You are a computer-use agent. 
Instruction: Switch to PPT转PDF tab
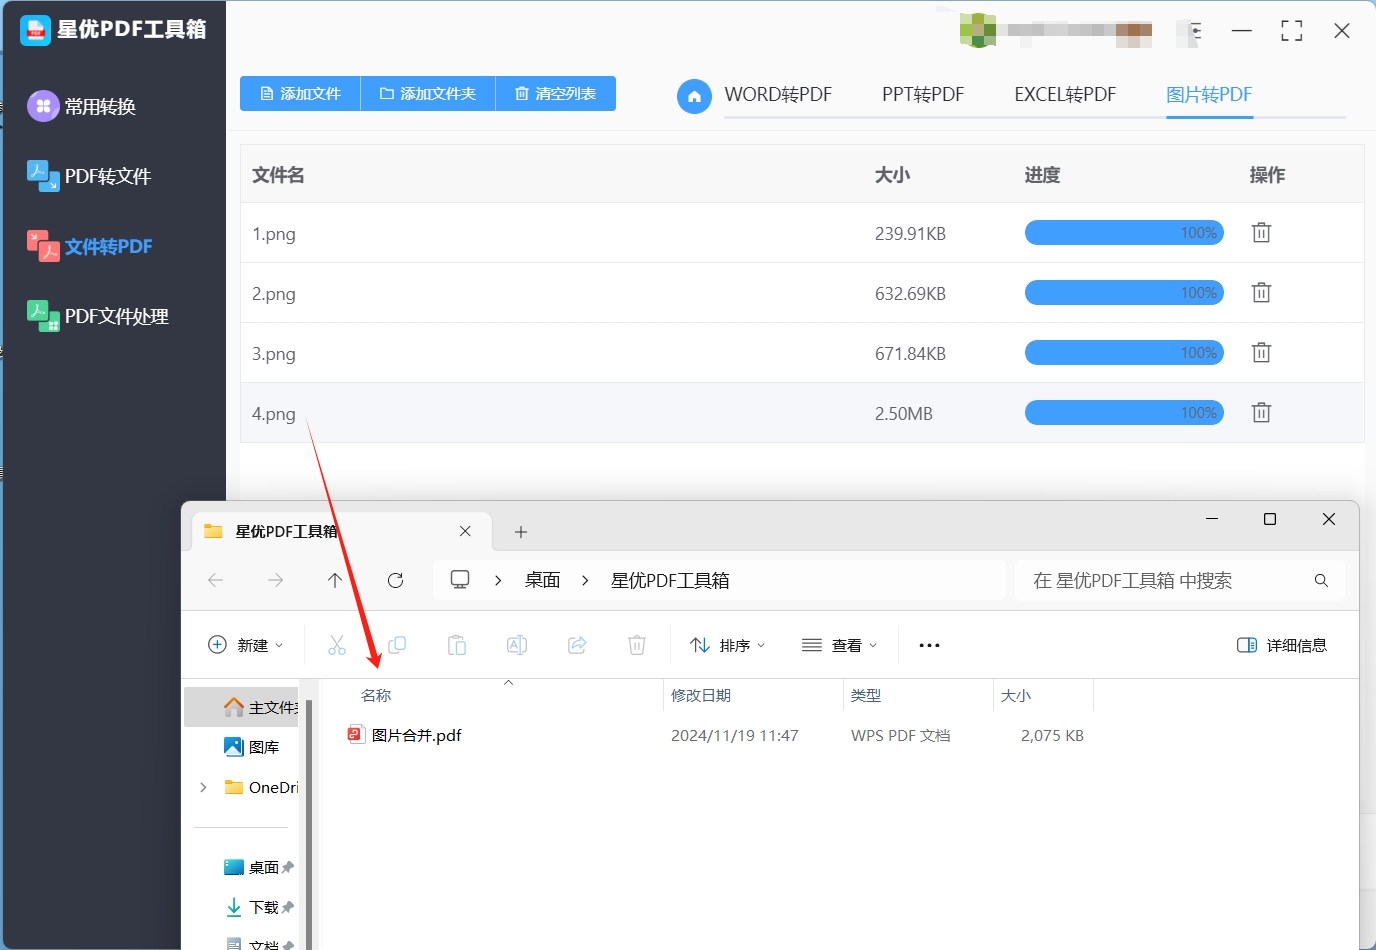coord(923,95)
